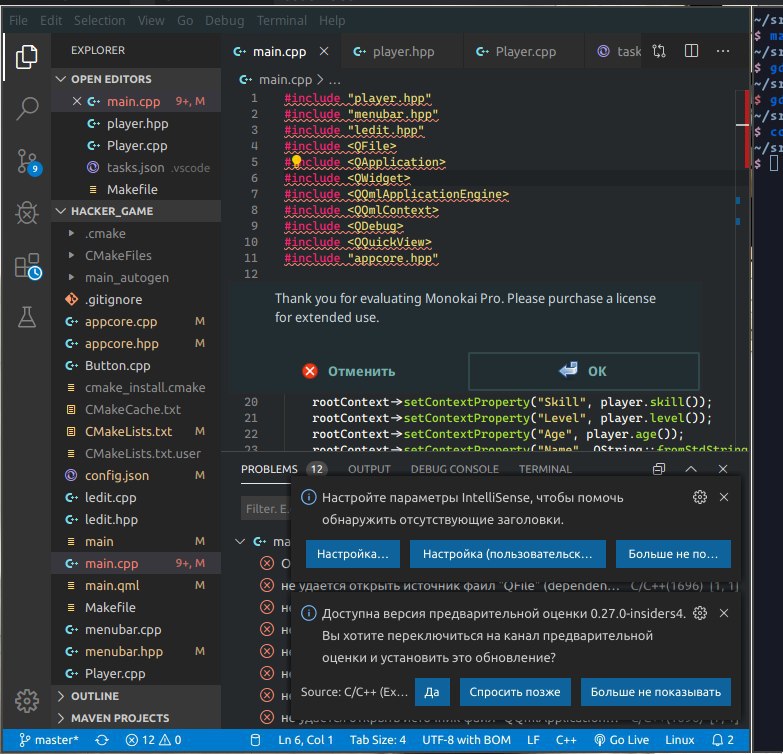
Task: Open tasks.json in Open Editors
Action: coord(136,167)
